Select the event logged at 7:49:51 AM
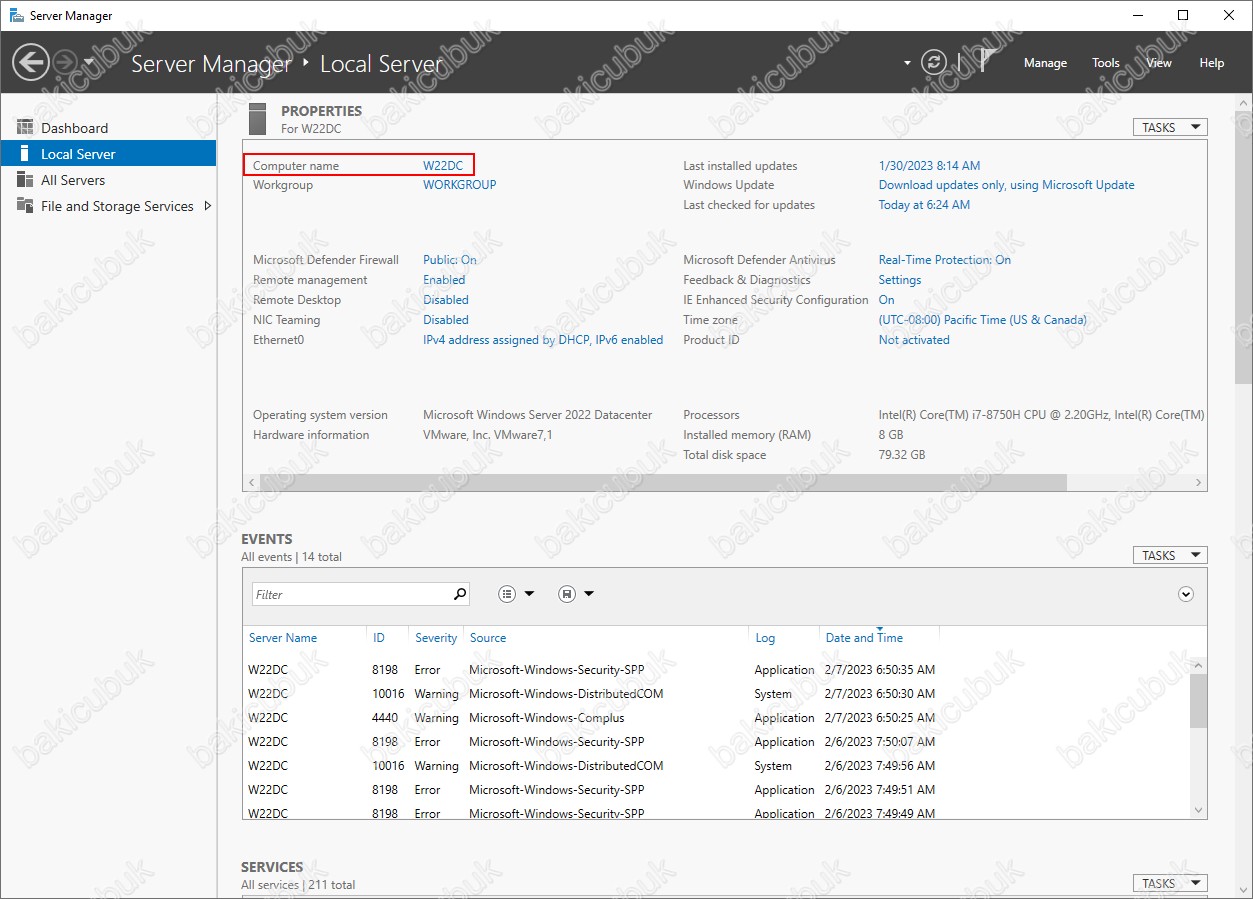 717,790
